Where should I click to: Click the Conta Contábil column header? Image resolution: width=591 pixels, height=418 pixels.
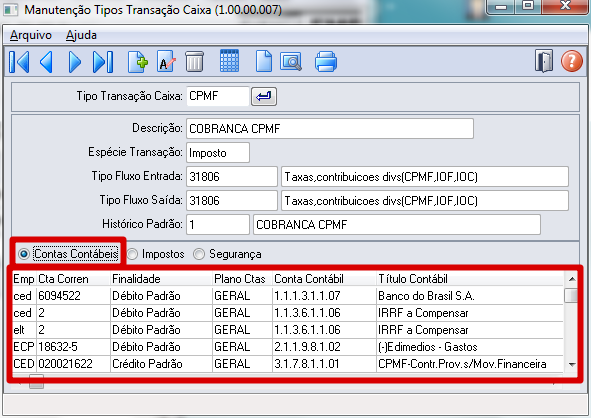coord(324,279)
